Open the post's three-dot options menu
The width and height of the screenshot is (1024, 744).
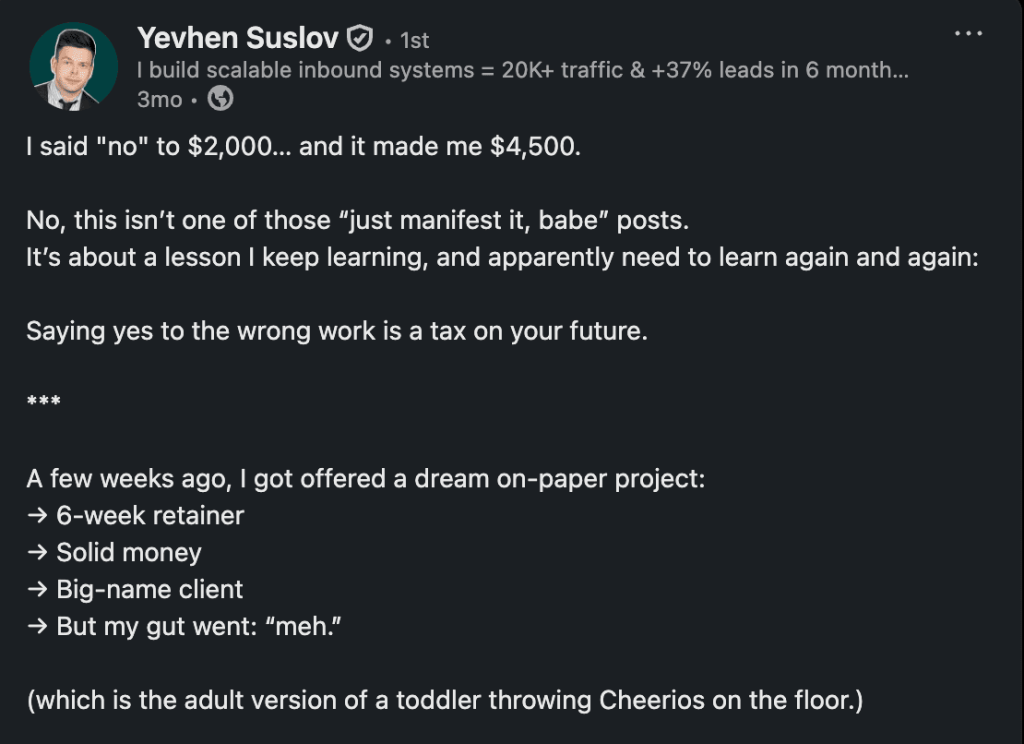(968, 33)
